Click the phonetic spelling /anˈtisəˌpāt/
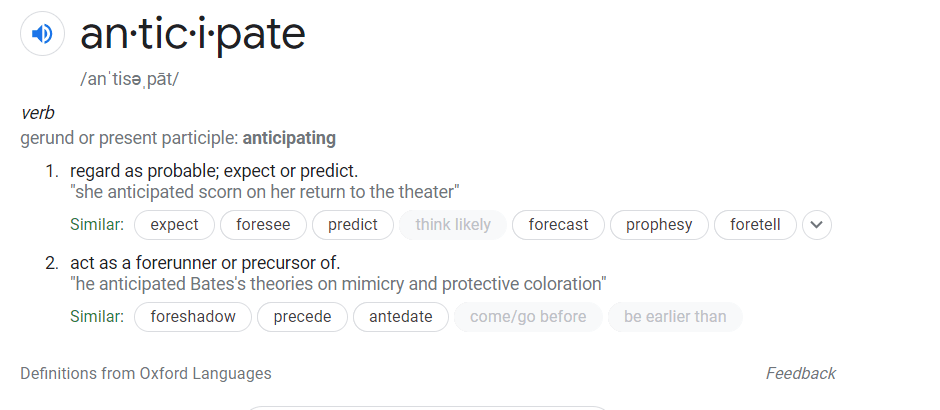This screenshot has height=410, width=940. coord(129,78)
